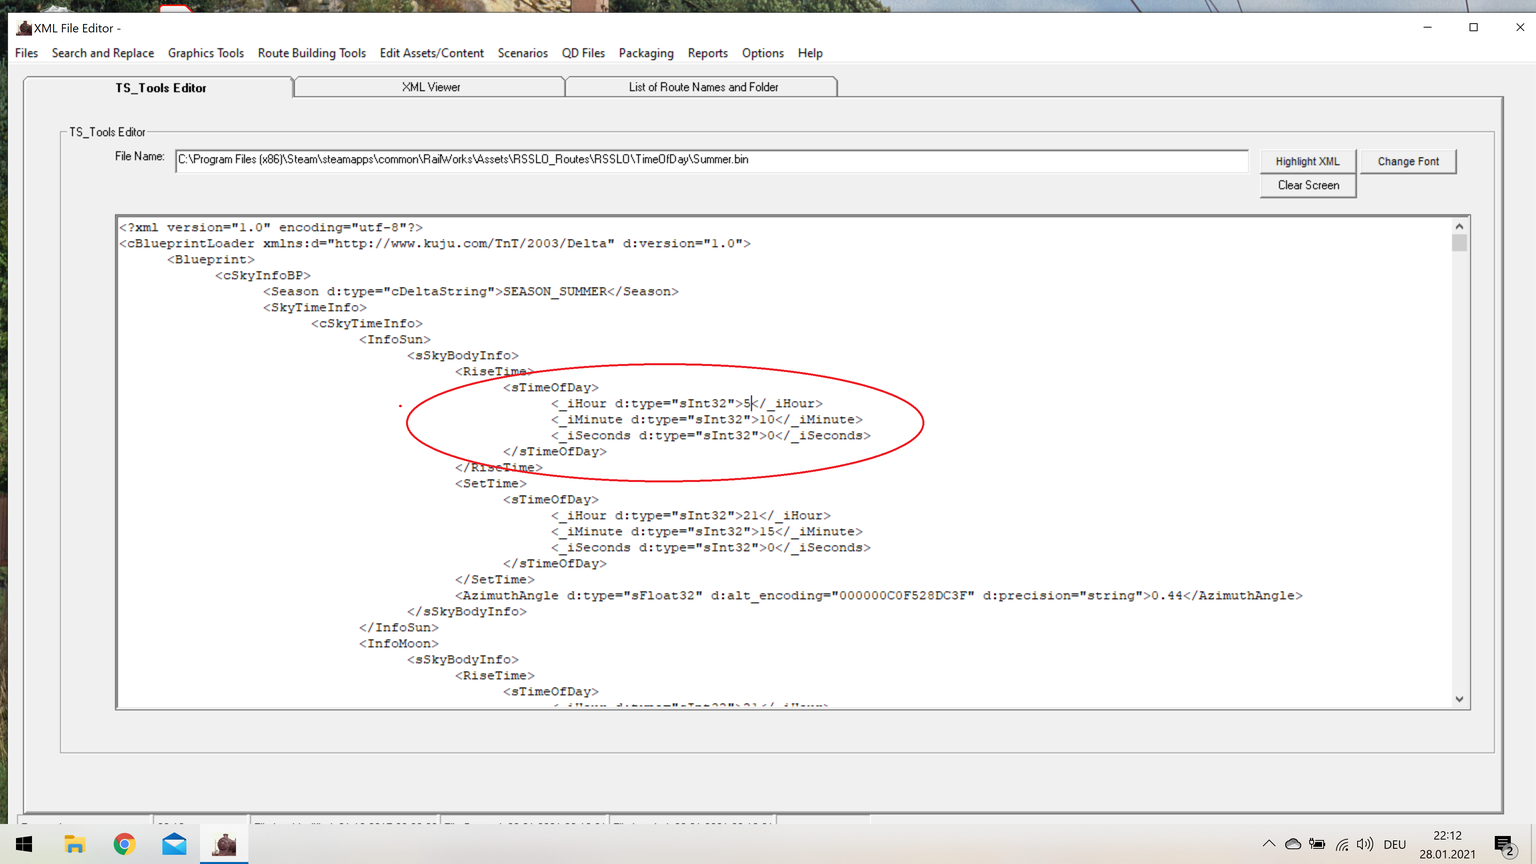Screen dimensions: 1536x864
Task: Open the Packaging menu
Action: pos(646,53)
